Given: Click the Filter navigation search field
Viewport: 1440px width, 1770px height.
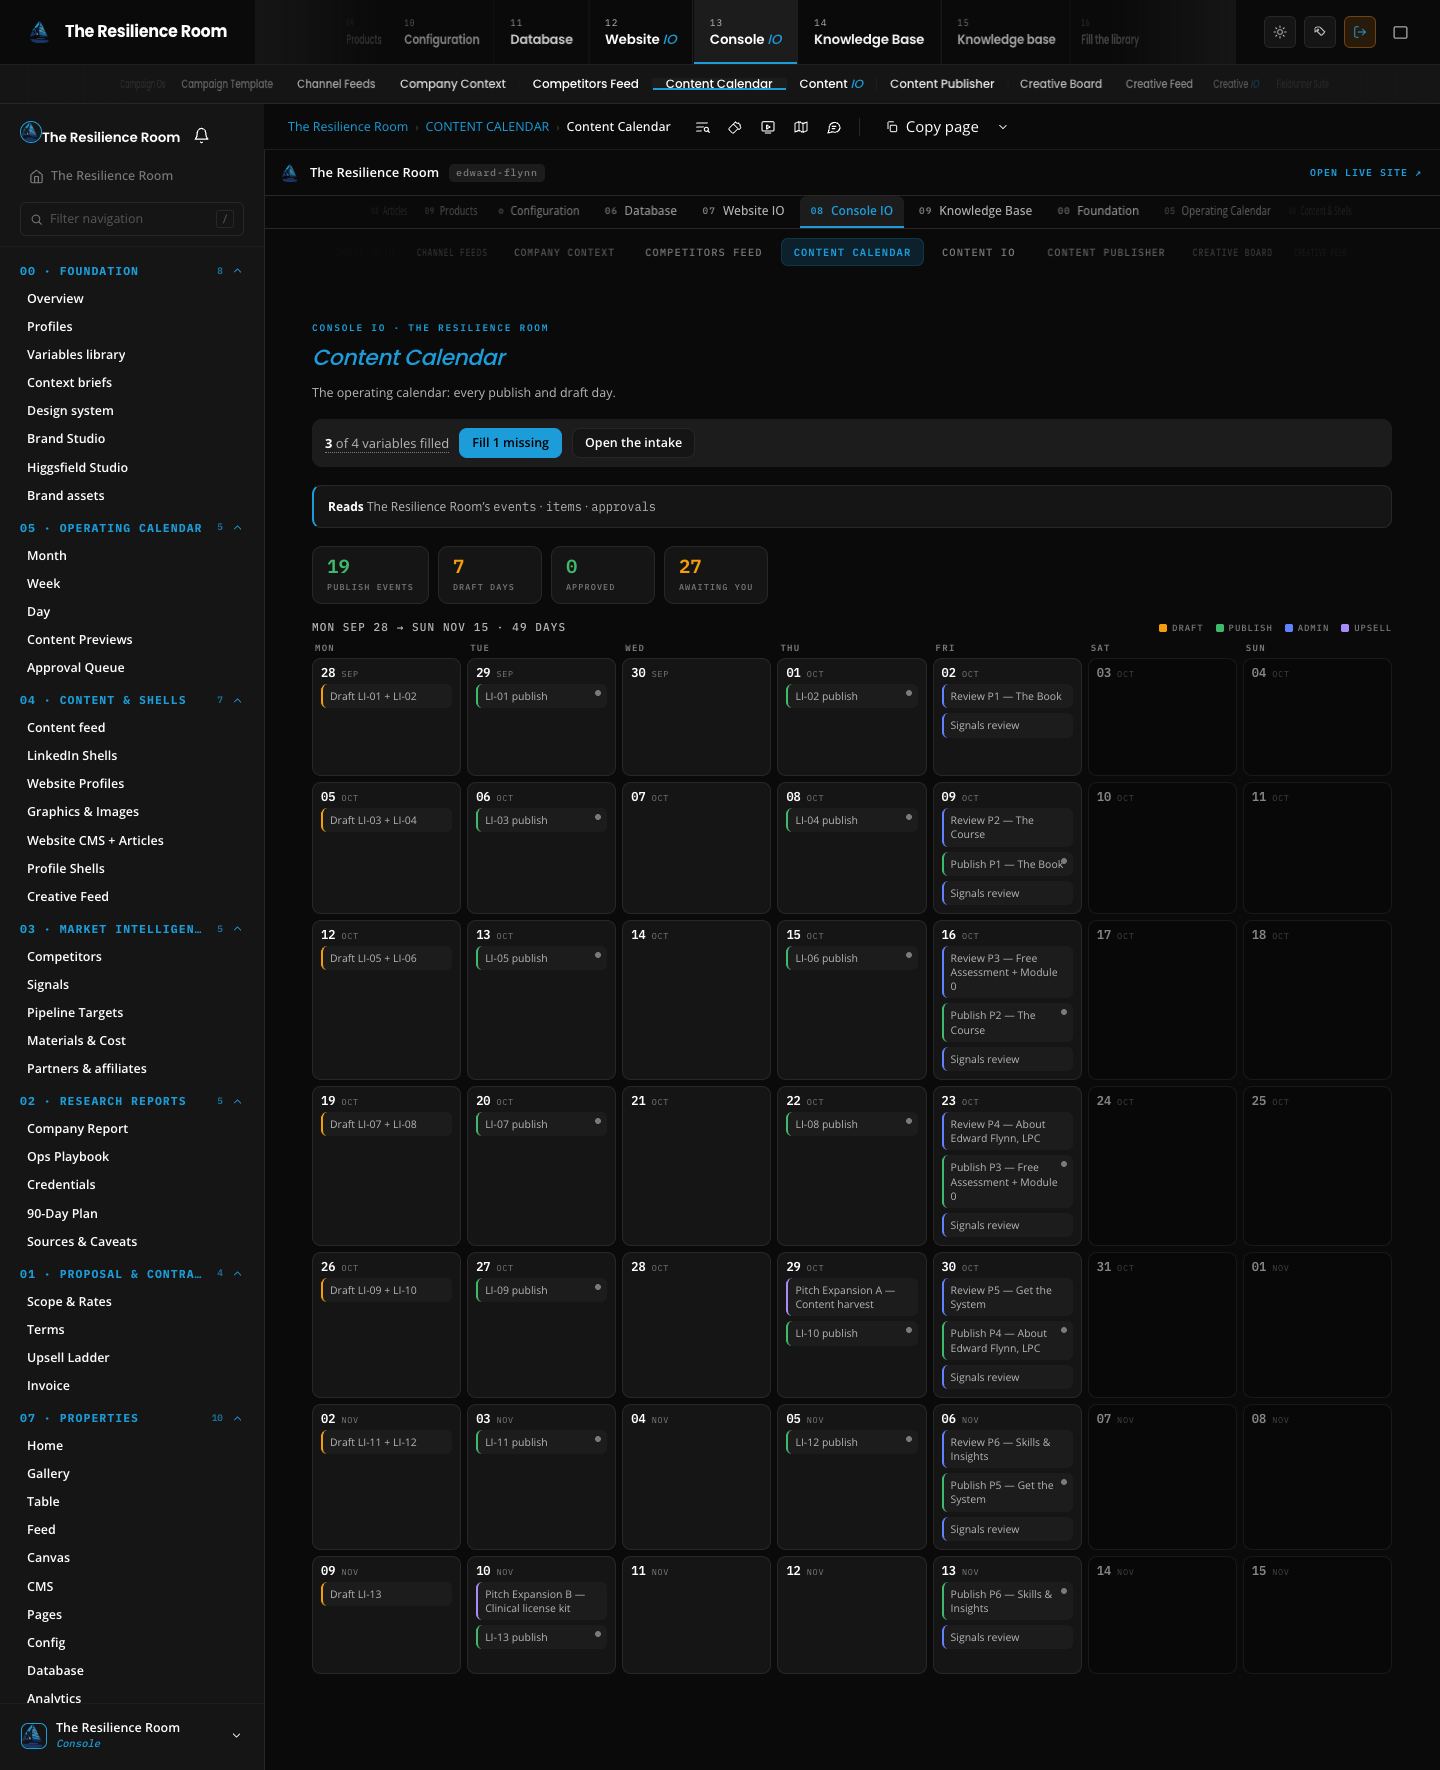Looking at the screenshot, I should coord(132,219).
